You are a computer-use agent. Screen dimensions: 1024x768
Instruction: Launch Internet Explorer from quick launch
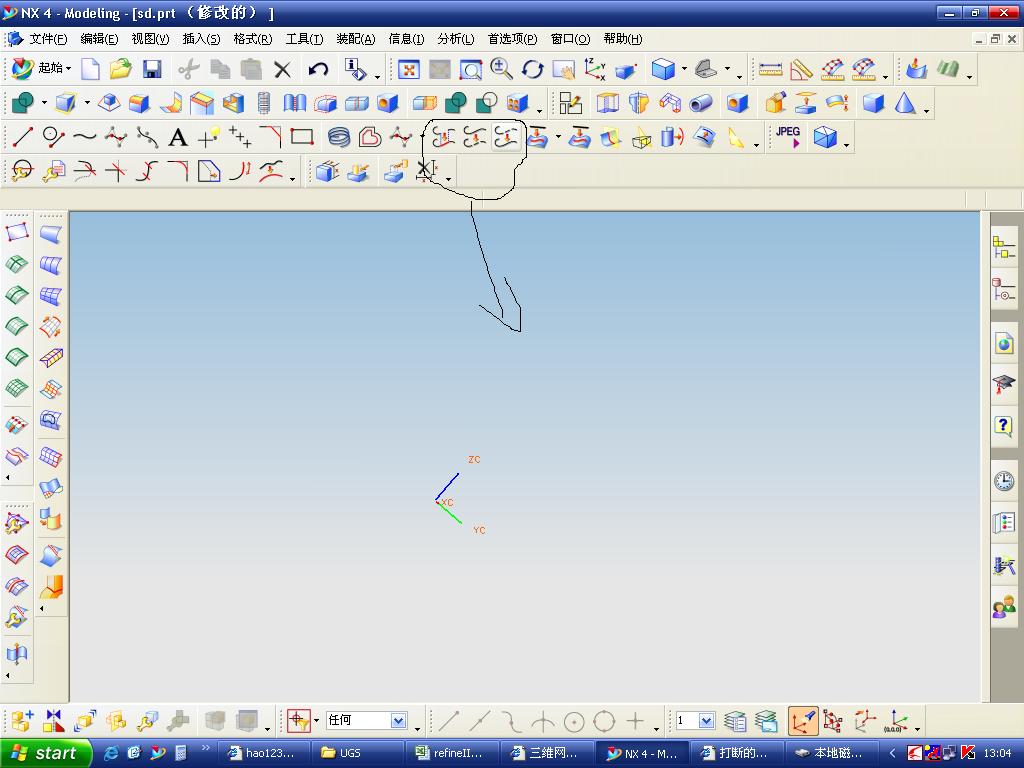coord(112,753)
